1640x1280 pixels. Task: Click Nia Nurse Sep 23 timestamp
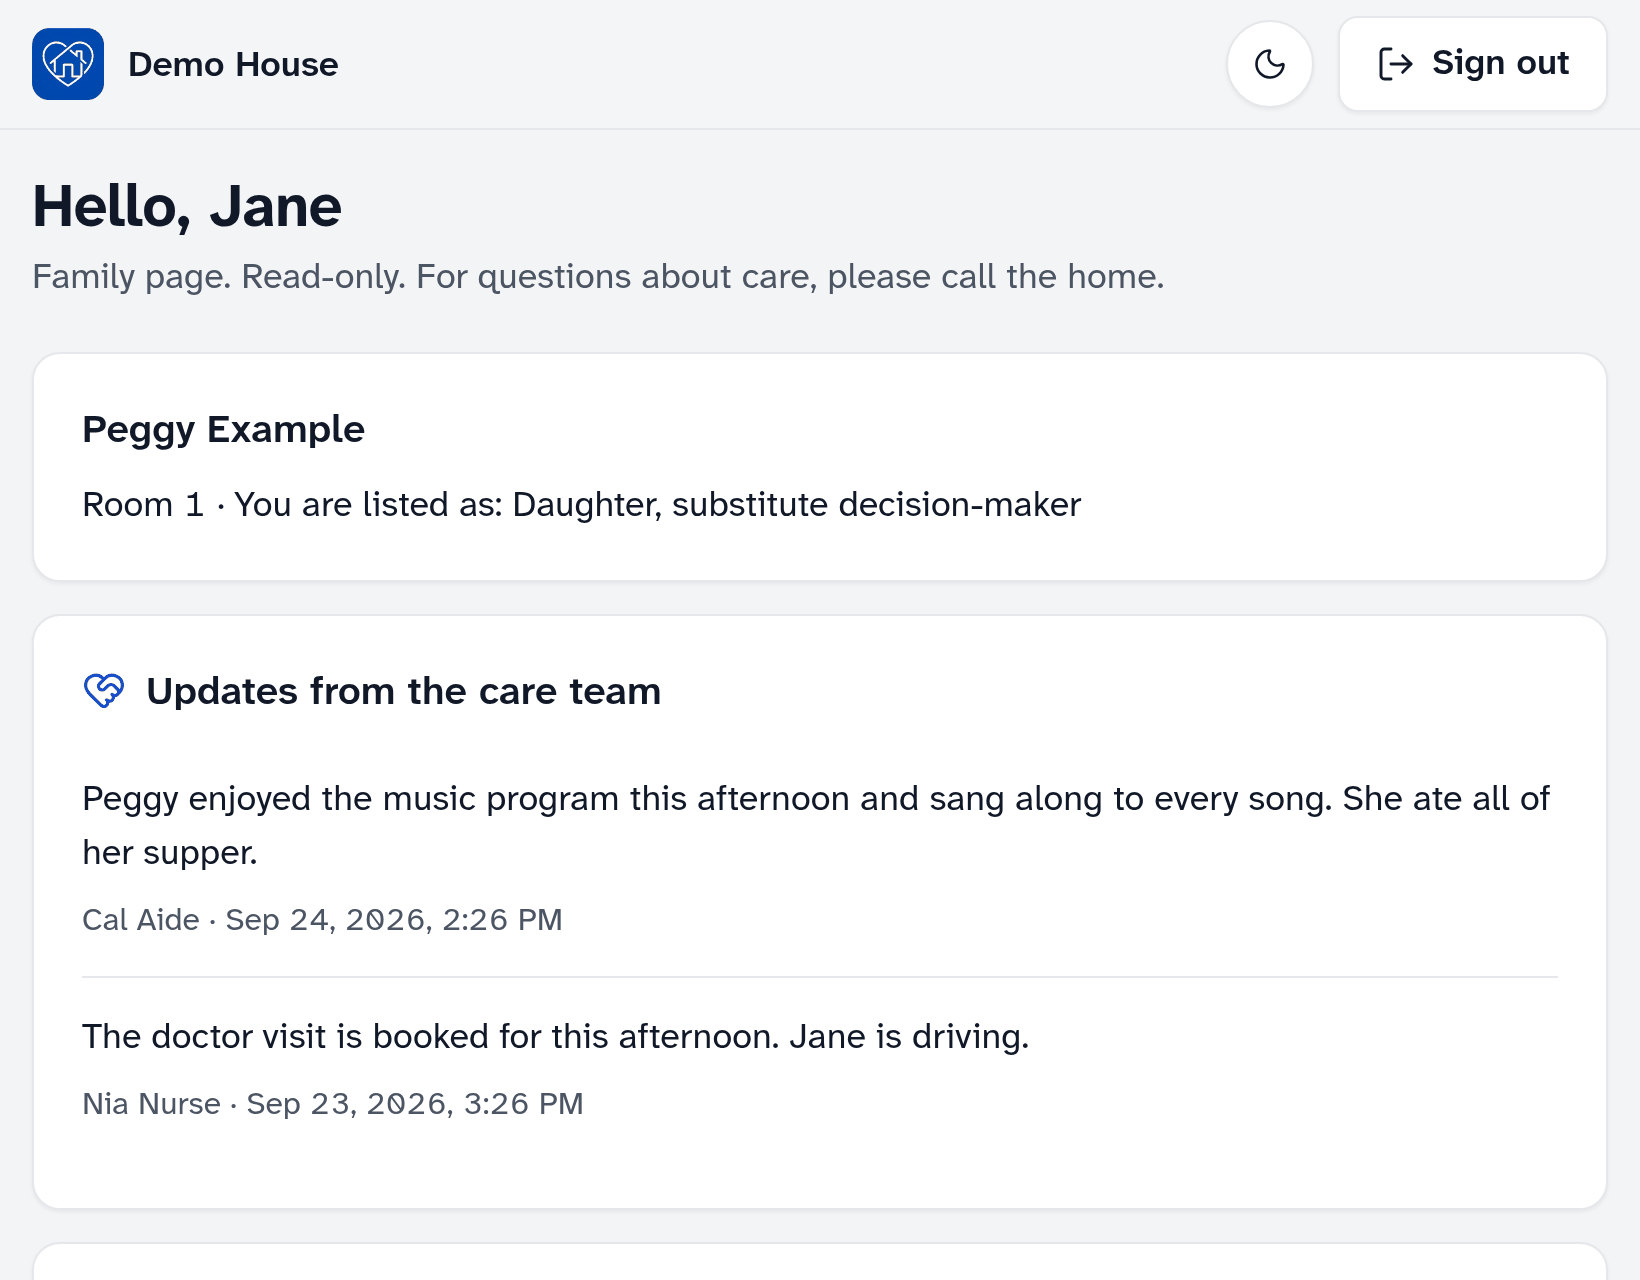coord(332,1104)
